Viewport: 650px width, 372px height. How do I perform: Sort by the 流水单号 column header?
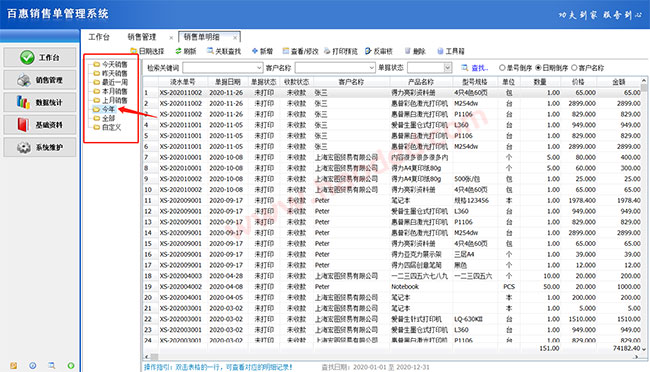(x=182, y=82)
